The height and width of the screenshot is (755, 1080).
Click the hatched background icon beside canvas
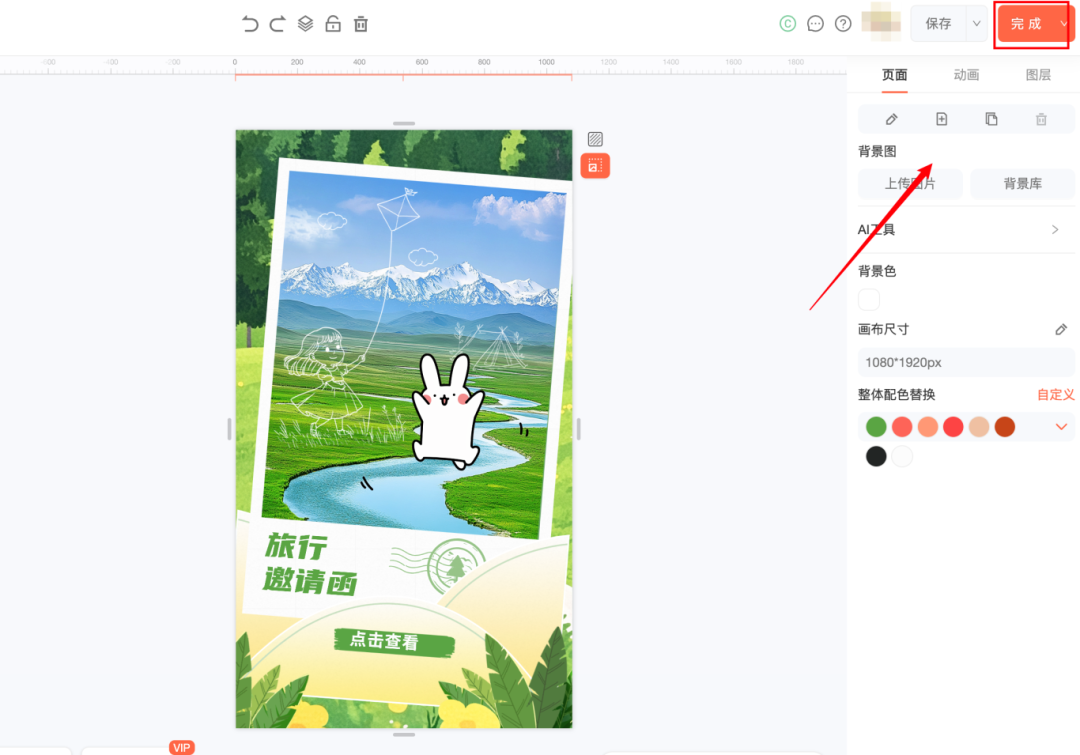tap(595, 139)
